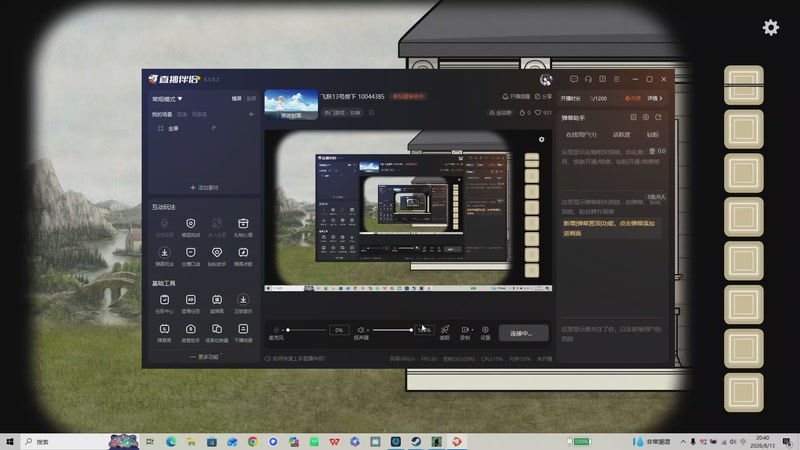
Task: Open the 正版音乐 music tool
Action: point(243,304)
